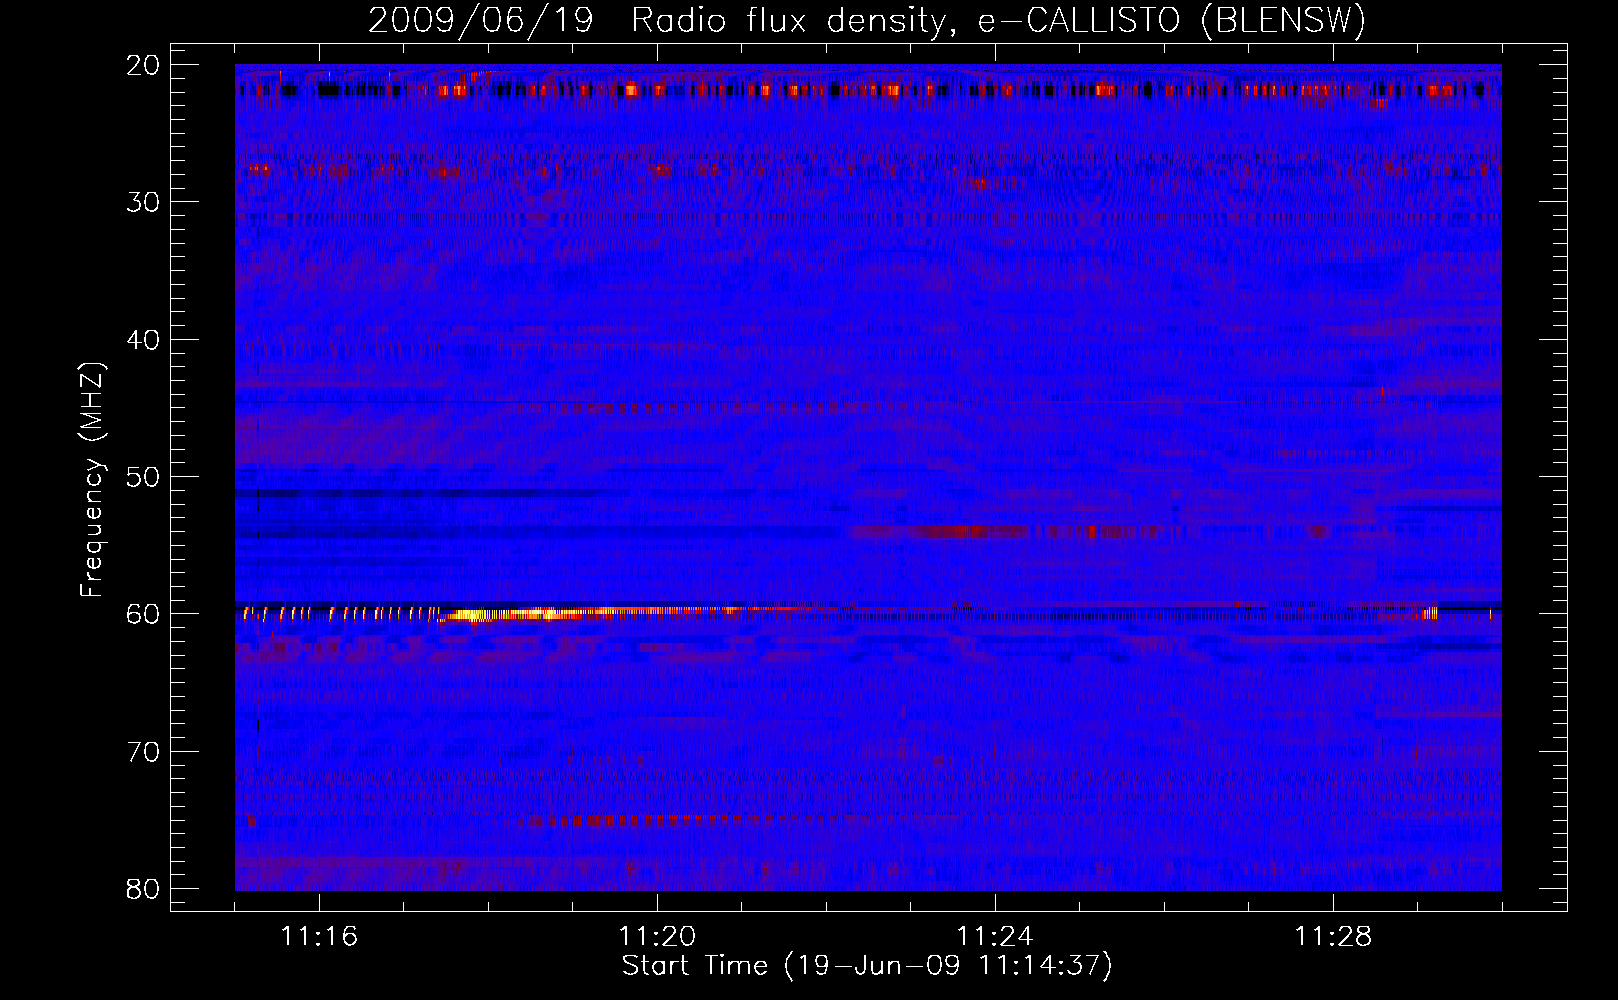Screen dimensions: 1618x1000
Task: Click the 'Start Time (19-Jun-09 11:14:37)' label
Action: click(x=867, y=966)
